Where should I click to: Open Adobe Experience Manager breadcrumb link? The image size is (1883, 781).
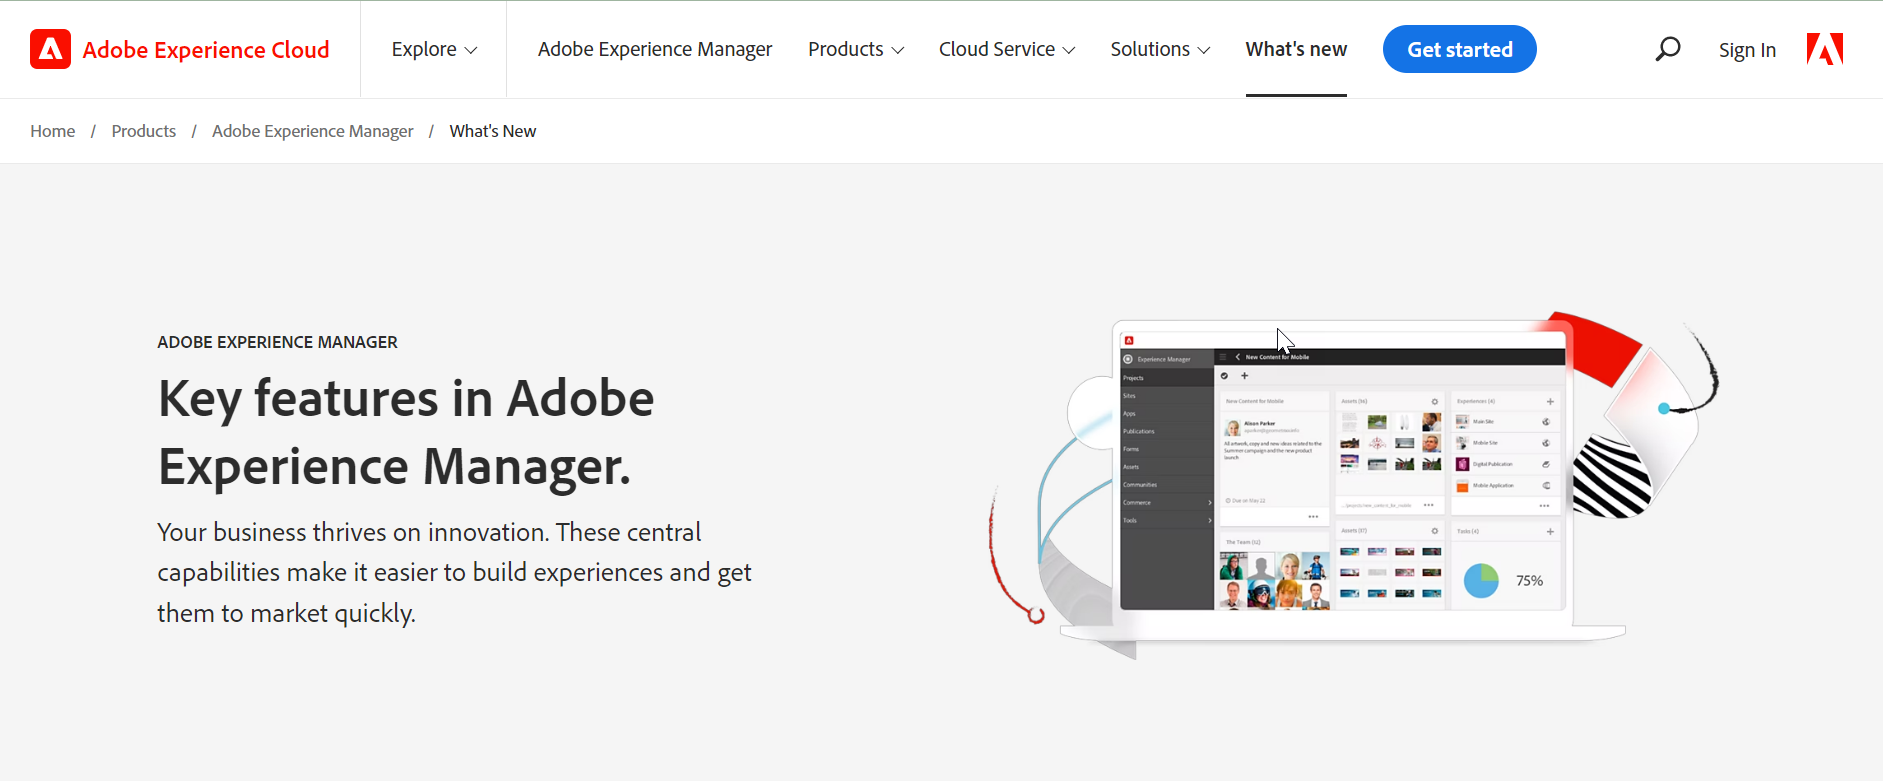click(x=313, y=131)
